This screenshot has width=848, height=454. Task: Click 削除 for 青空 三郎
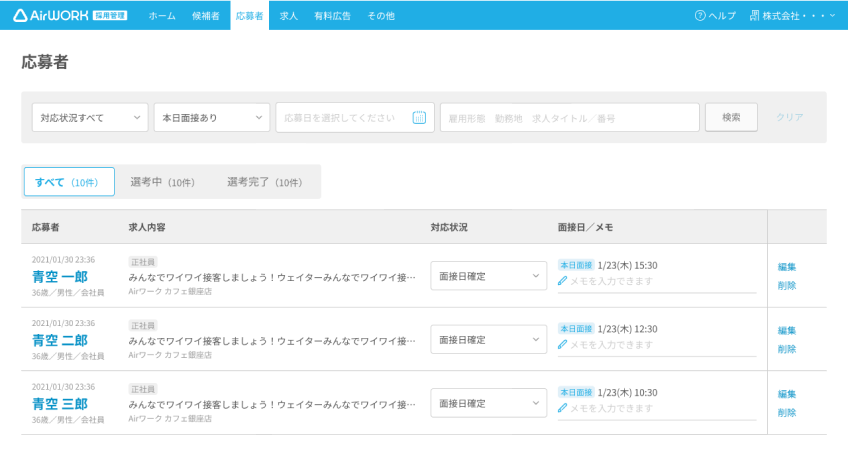pyautogui.click(x=787, y=412)
